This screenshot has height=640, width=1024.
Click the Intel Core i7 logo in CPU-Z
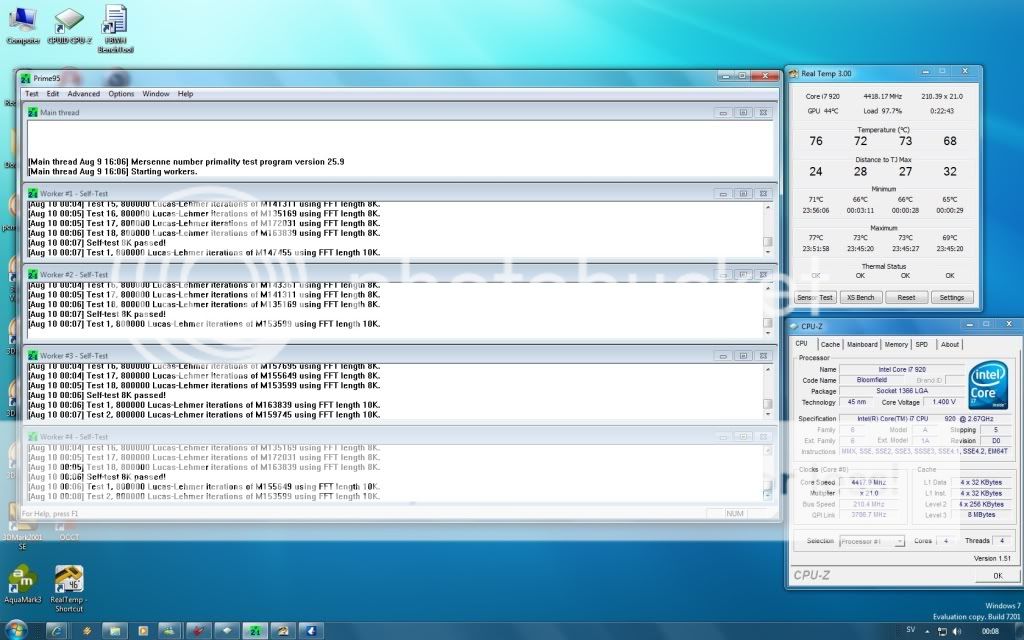987,385
